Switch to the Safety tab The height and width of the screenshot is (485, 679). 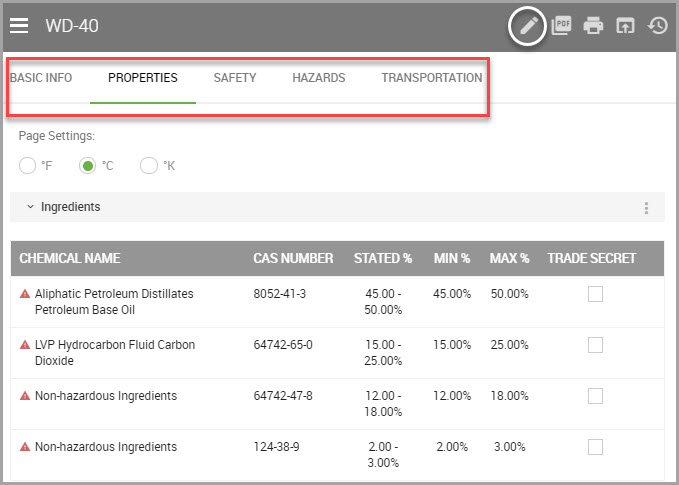click(235, 78)
